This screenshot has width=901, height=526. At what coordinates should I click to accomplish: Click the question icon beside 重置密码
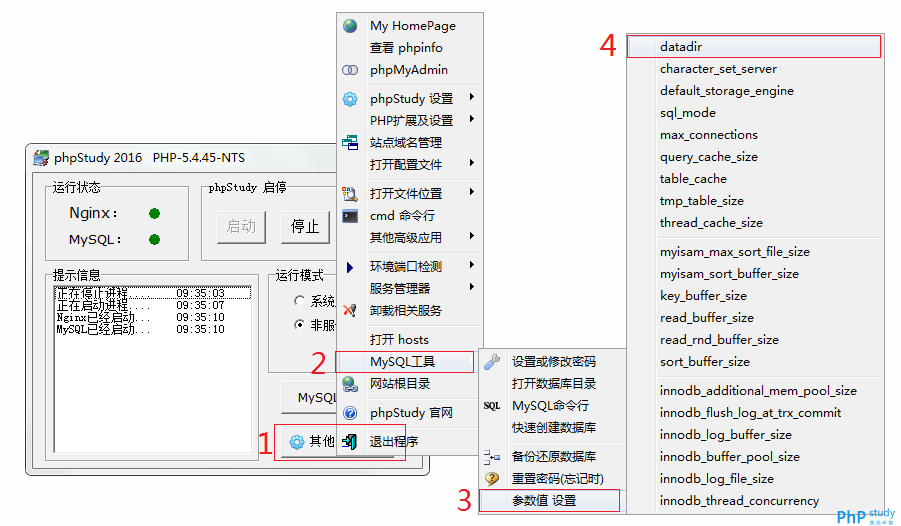pyautogui.click(x=492, y=479)
